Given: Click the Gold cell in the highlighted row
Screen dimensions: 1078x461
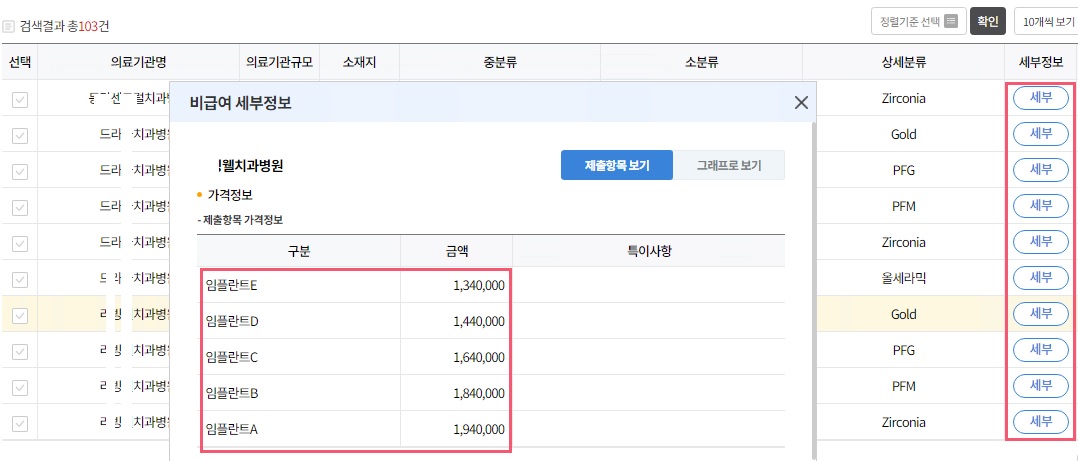Looking at the screenshot, I should (903, 314).
